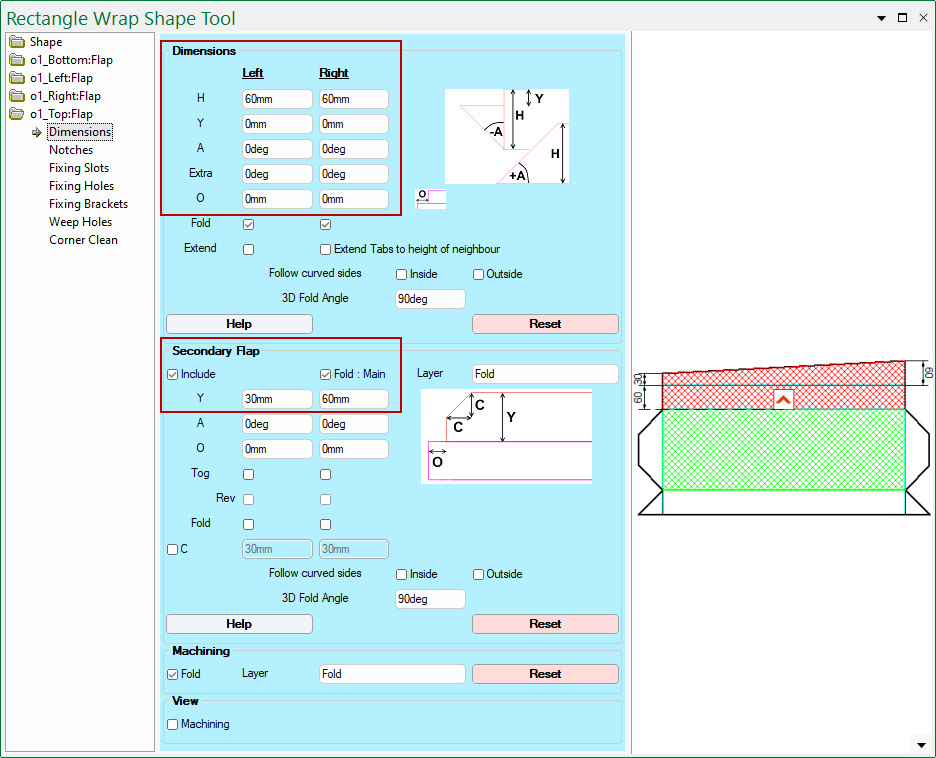Check Inside for Secondary Flap curved sides
The image size is (936, 758).
[x=402, y=575]
